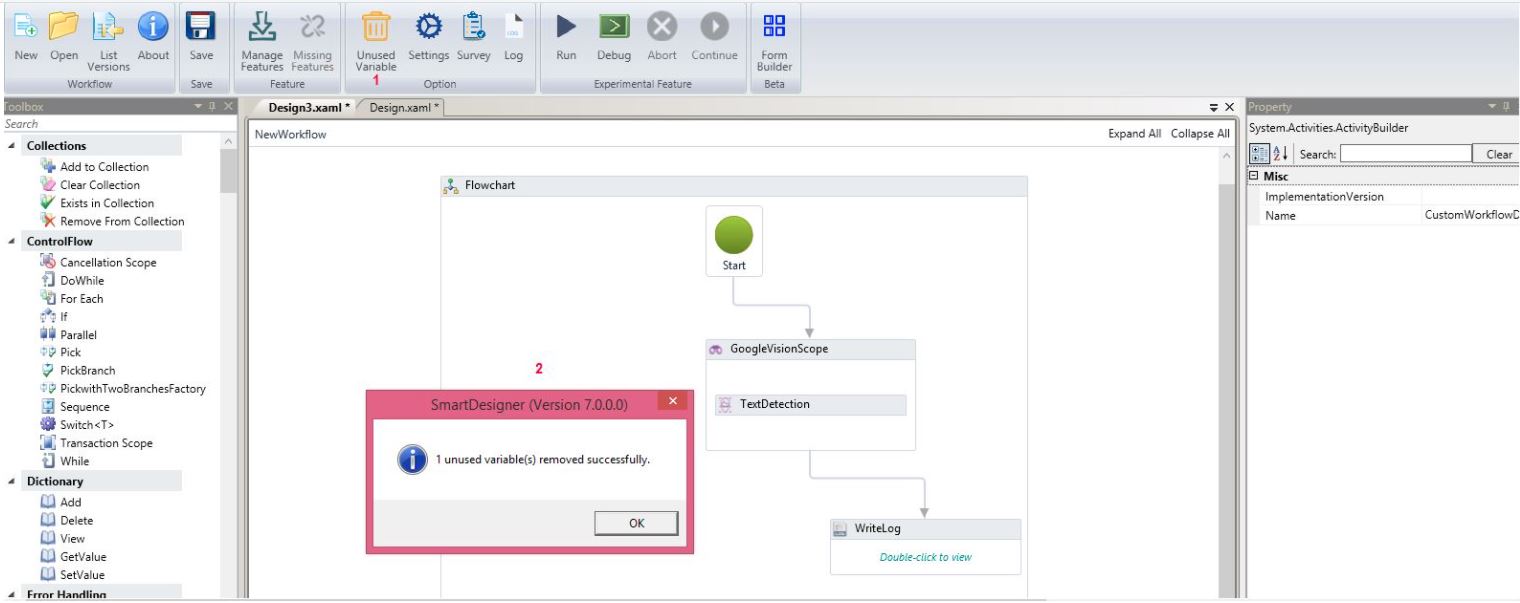Click the Save floppy disk icon

[x=201, y=27]
